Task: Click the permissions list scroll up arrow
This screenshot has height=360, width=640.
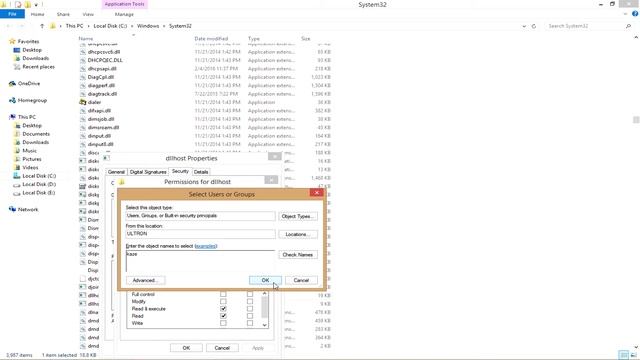Action: coord(264,293)
